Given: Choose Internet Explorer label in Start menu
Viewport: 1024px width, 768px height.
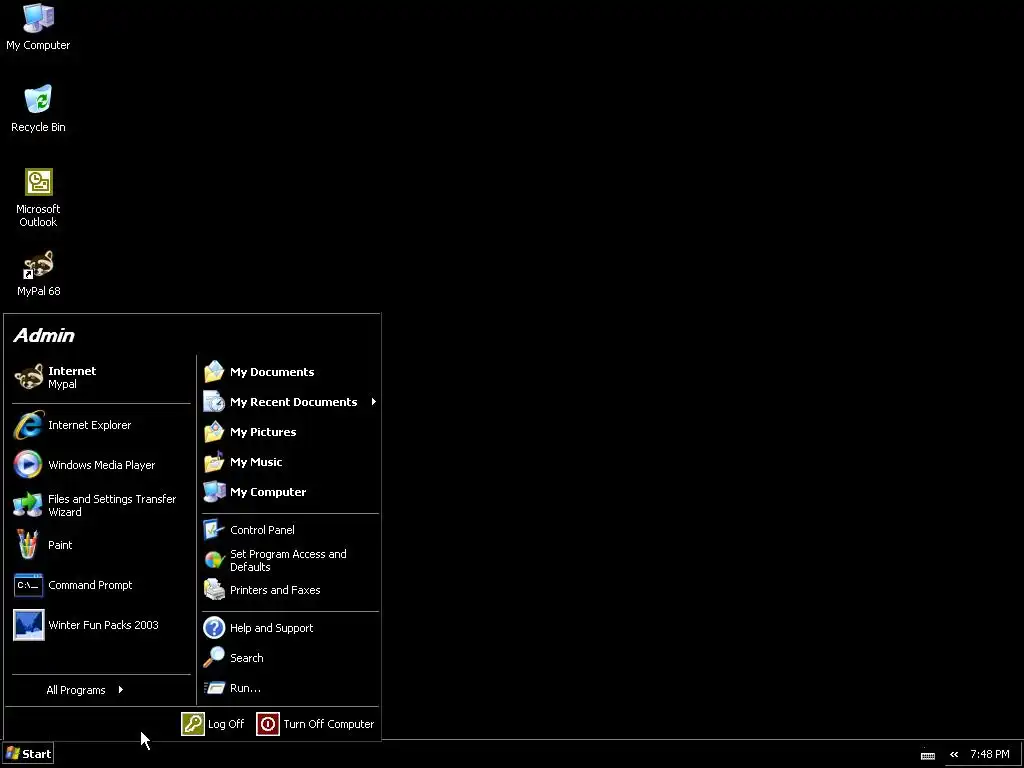Looking at the screenshot, I should [89, 425].
